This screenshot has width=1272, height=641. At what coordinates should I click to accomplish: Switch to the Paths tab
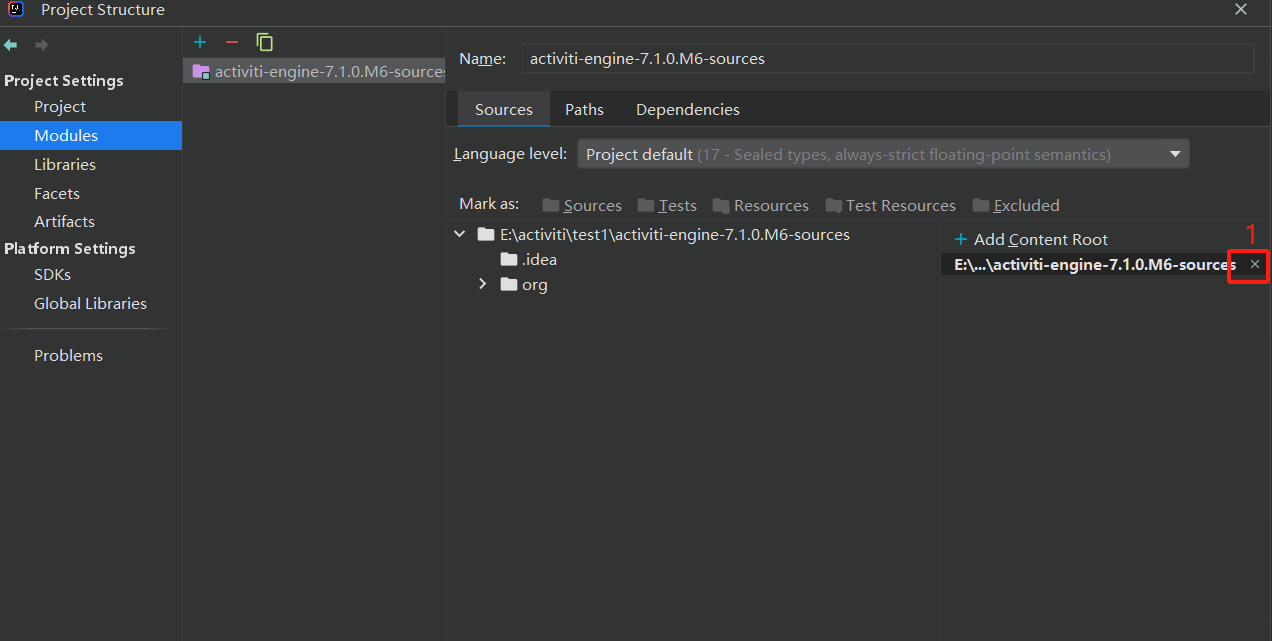pos(584,110)
